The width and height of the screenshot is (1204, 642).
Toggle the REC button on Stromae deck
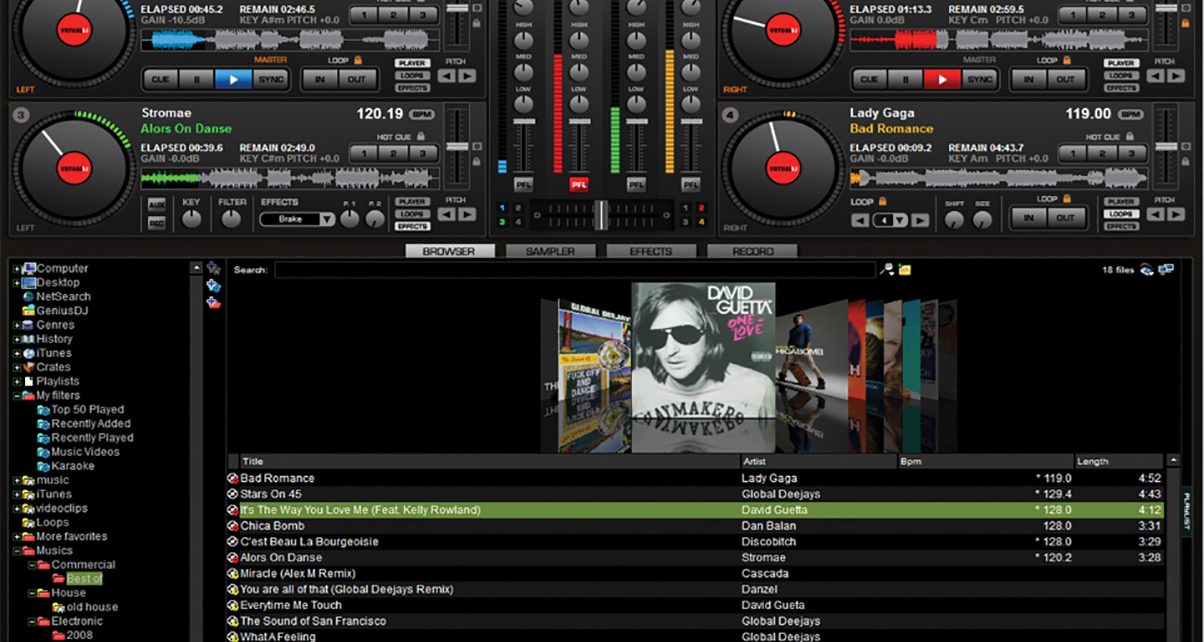(157, 222)
